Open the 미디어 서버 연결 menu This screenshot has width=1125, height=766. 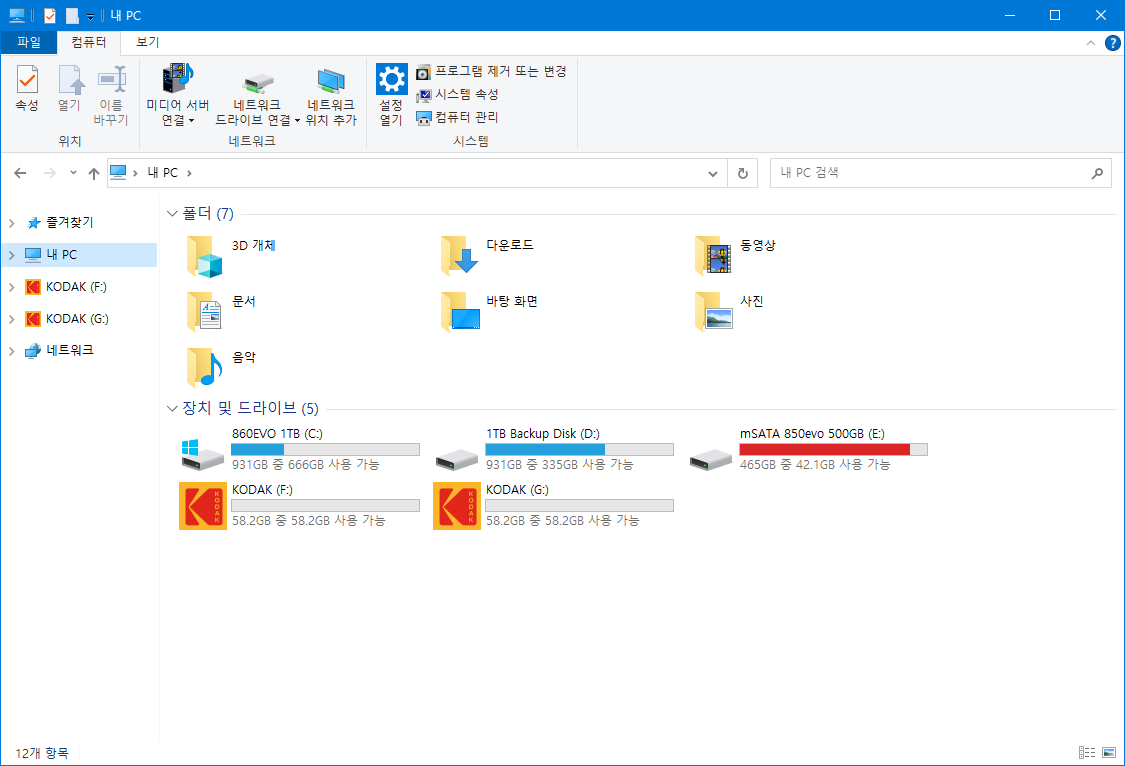click(177, 94)
